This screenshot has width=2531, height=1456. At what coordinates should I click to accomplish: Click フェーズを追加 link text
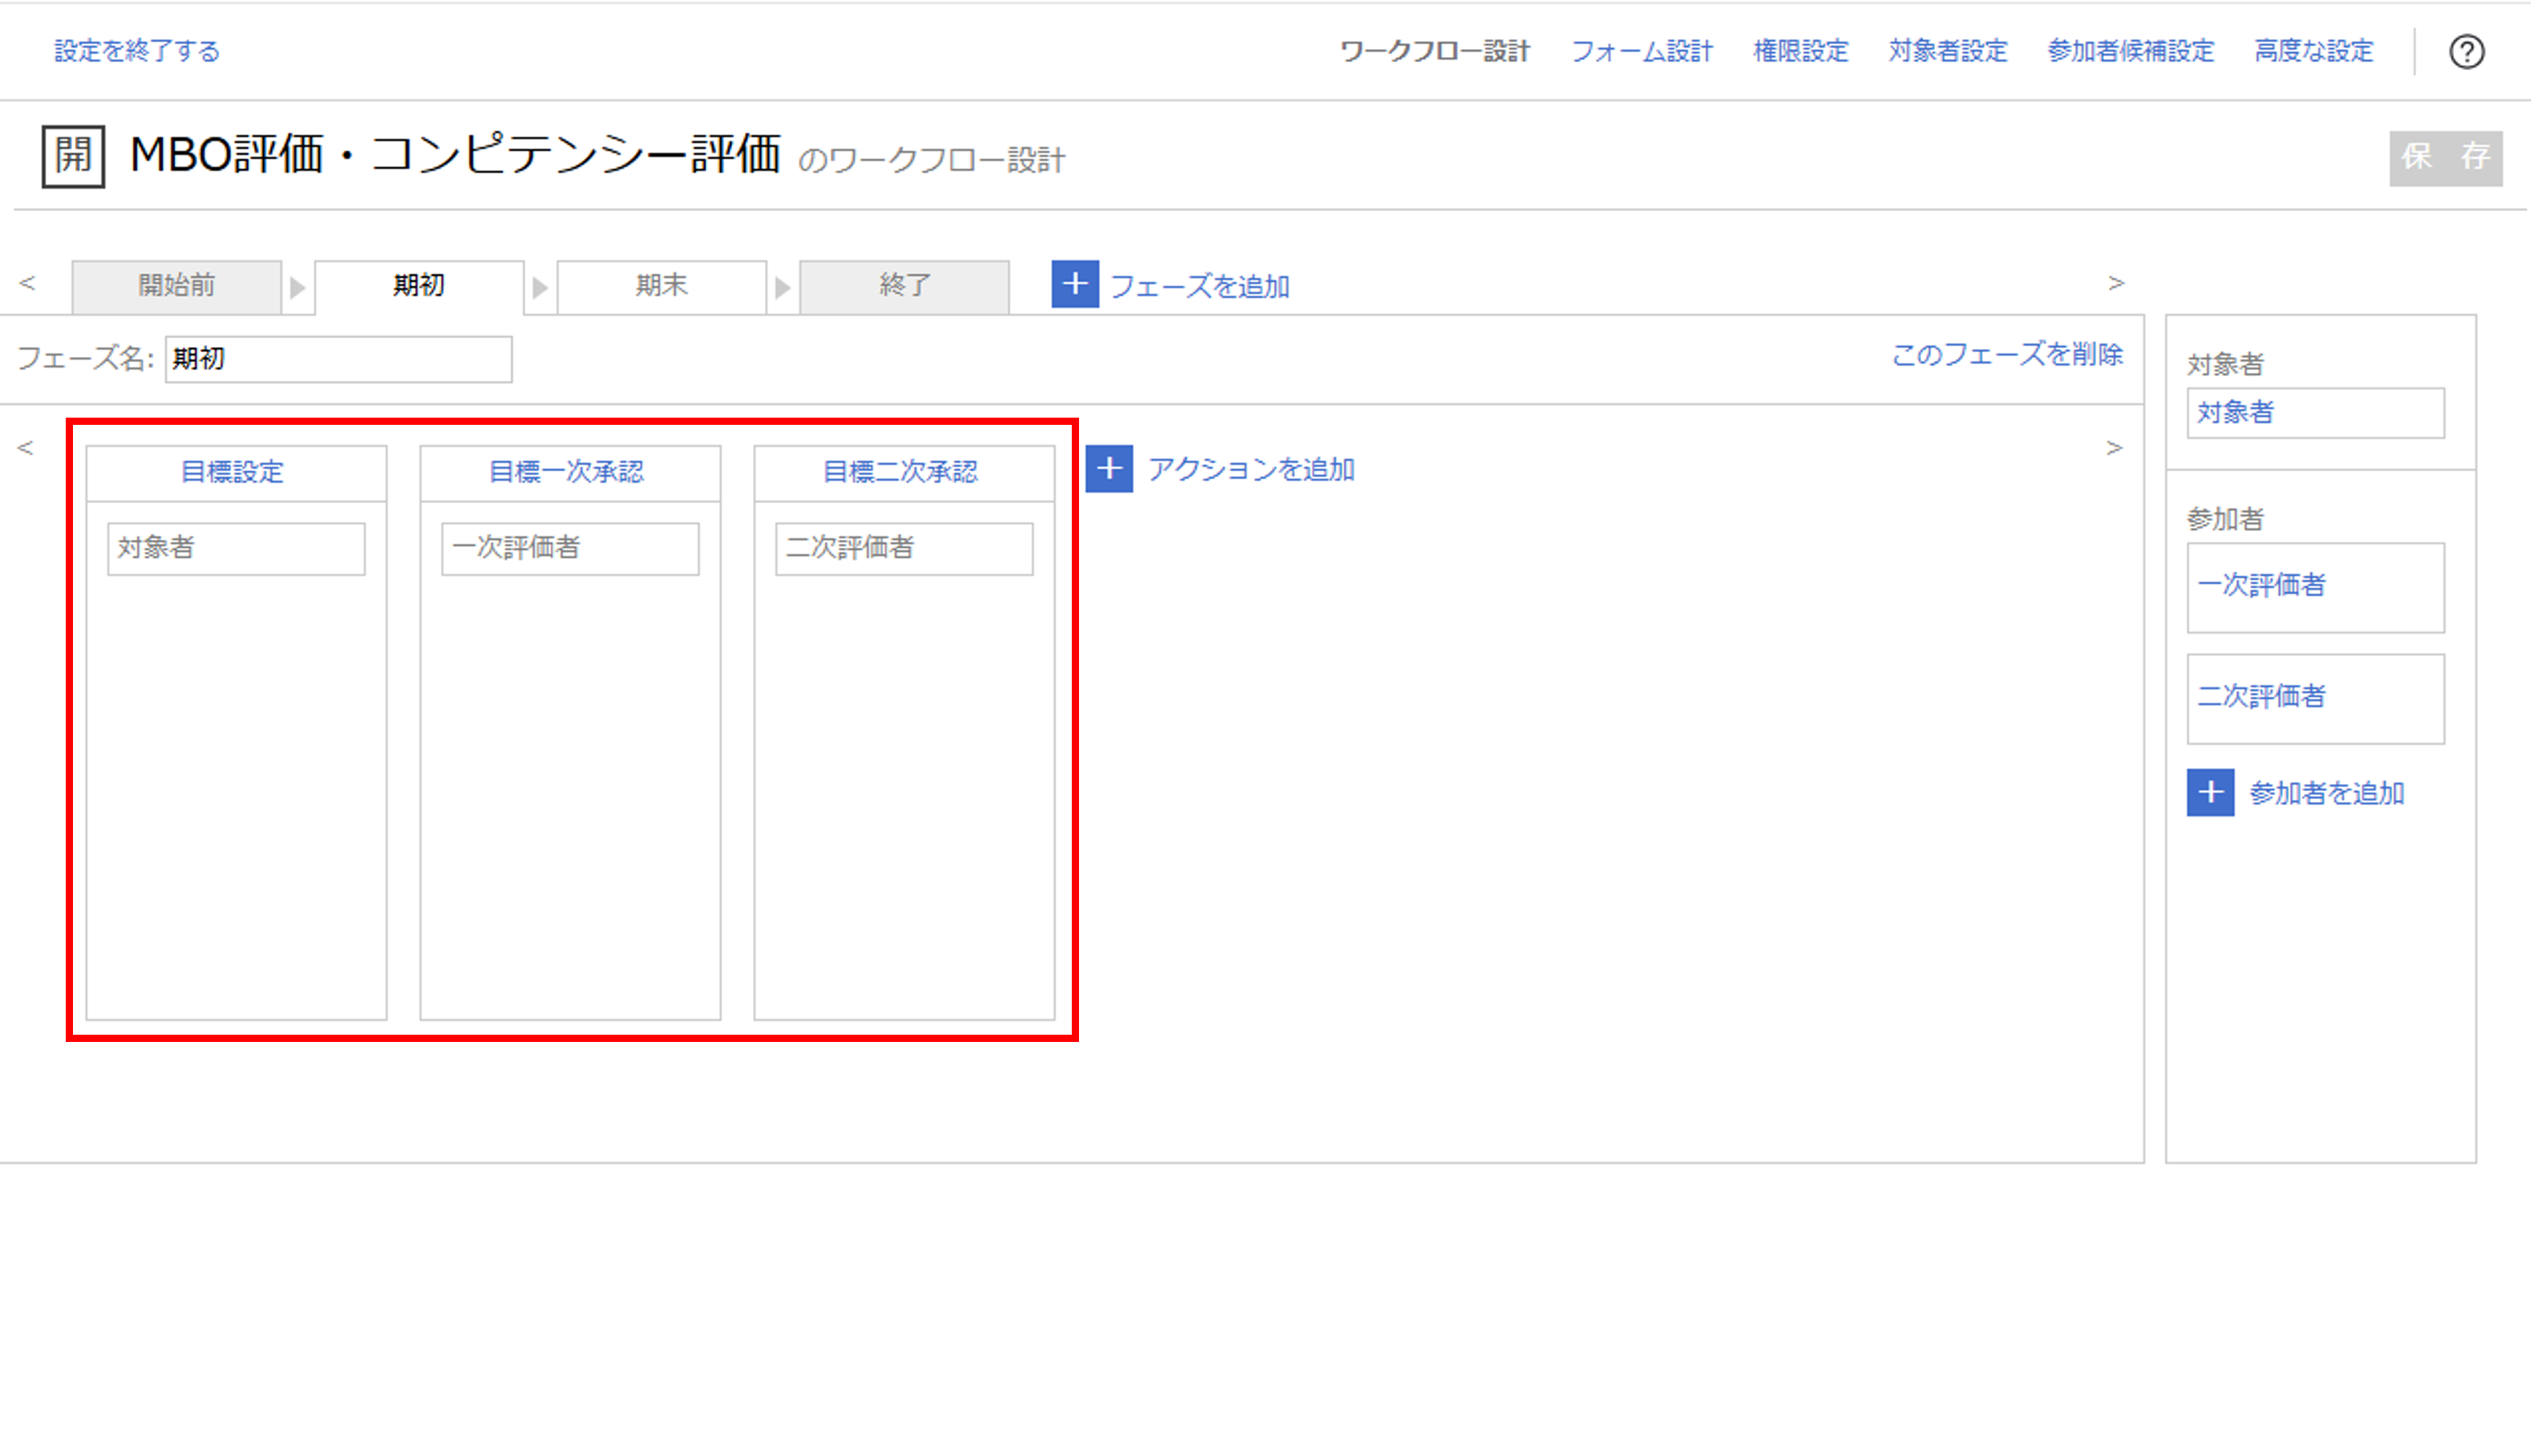point(1200,287)
